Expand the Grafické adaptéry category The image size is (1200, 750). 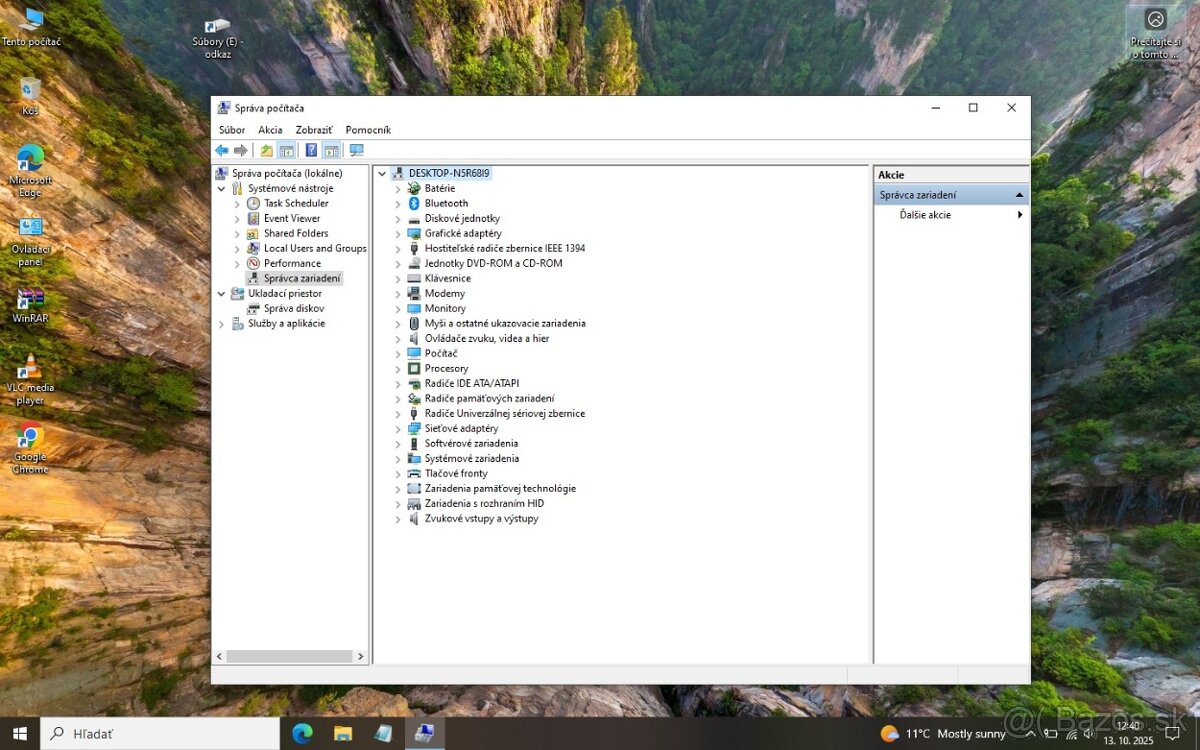pos(397,234)
